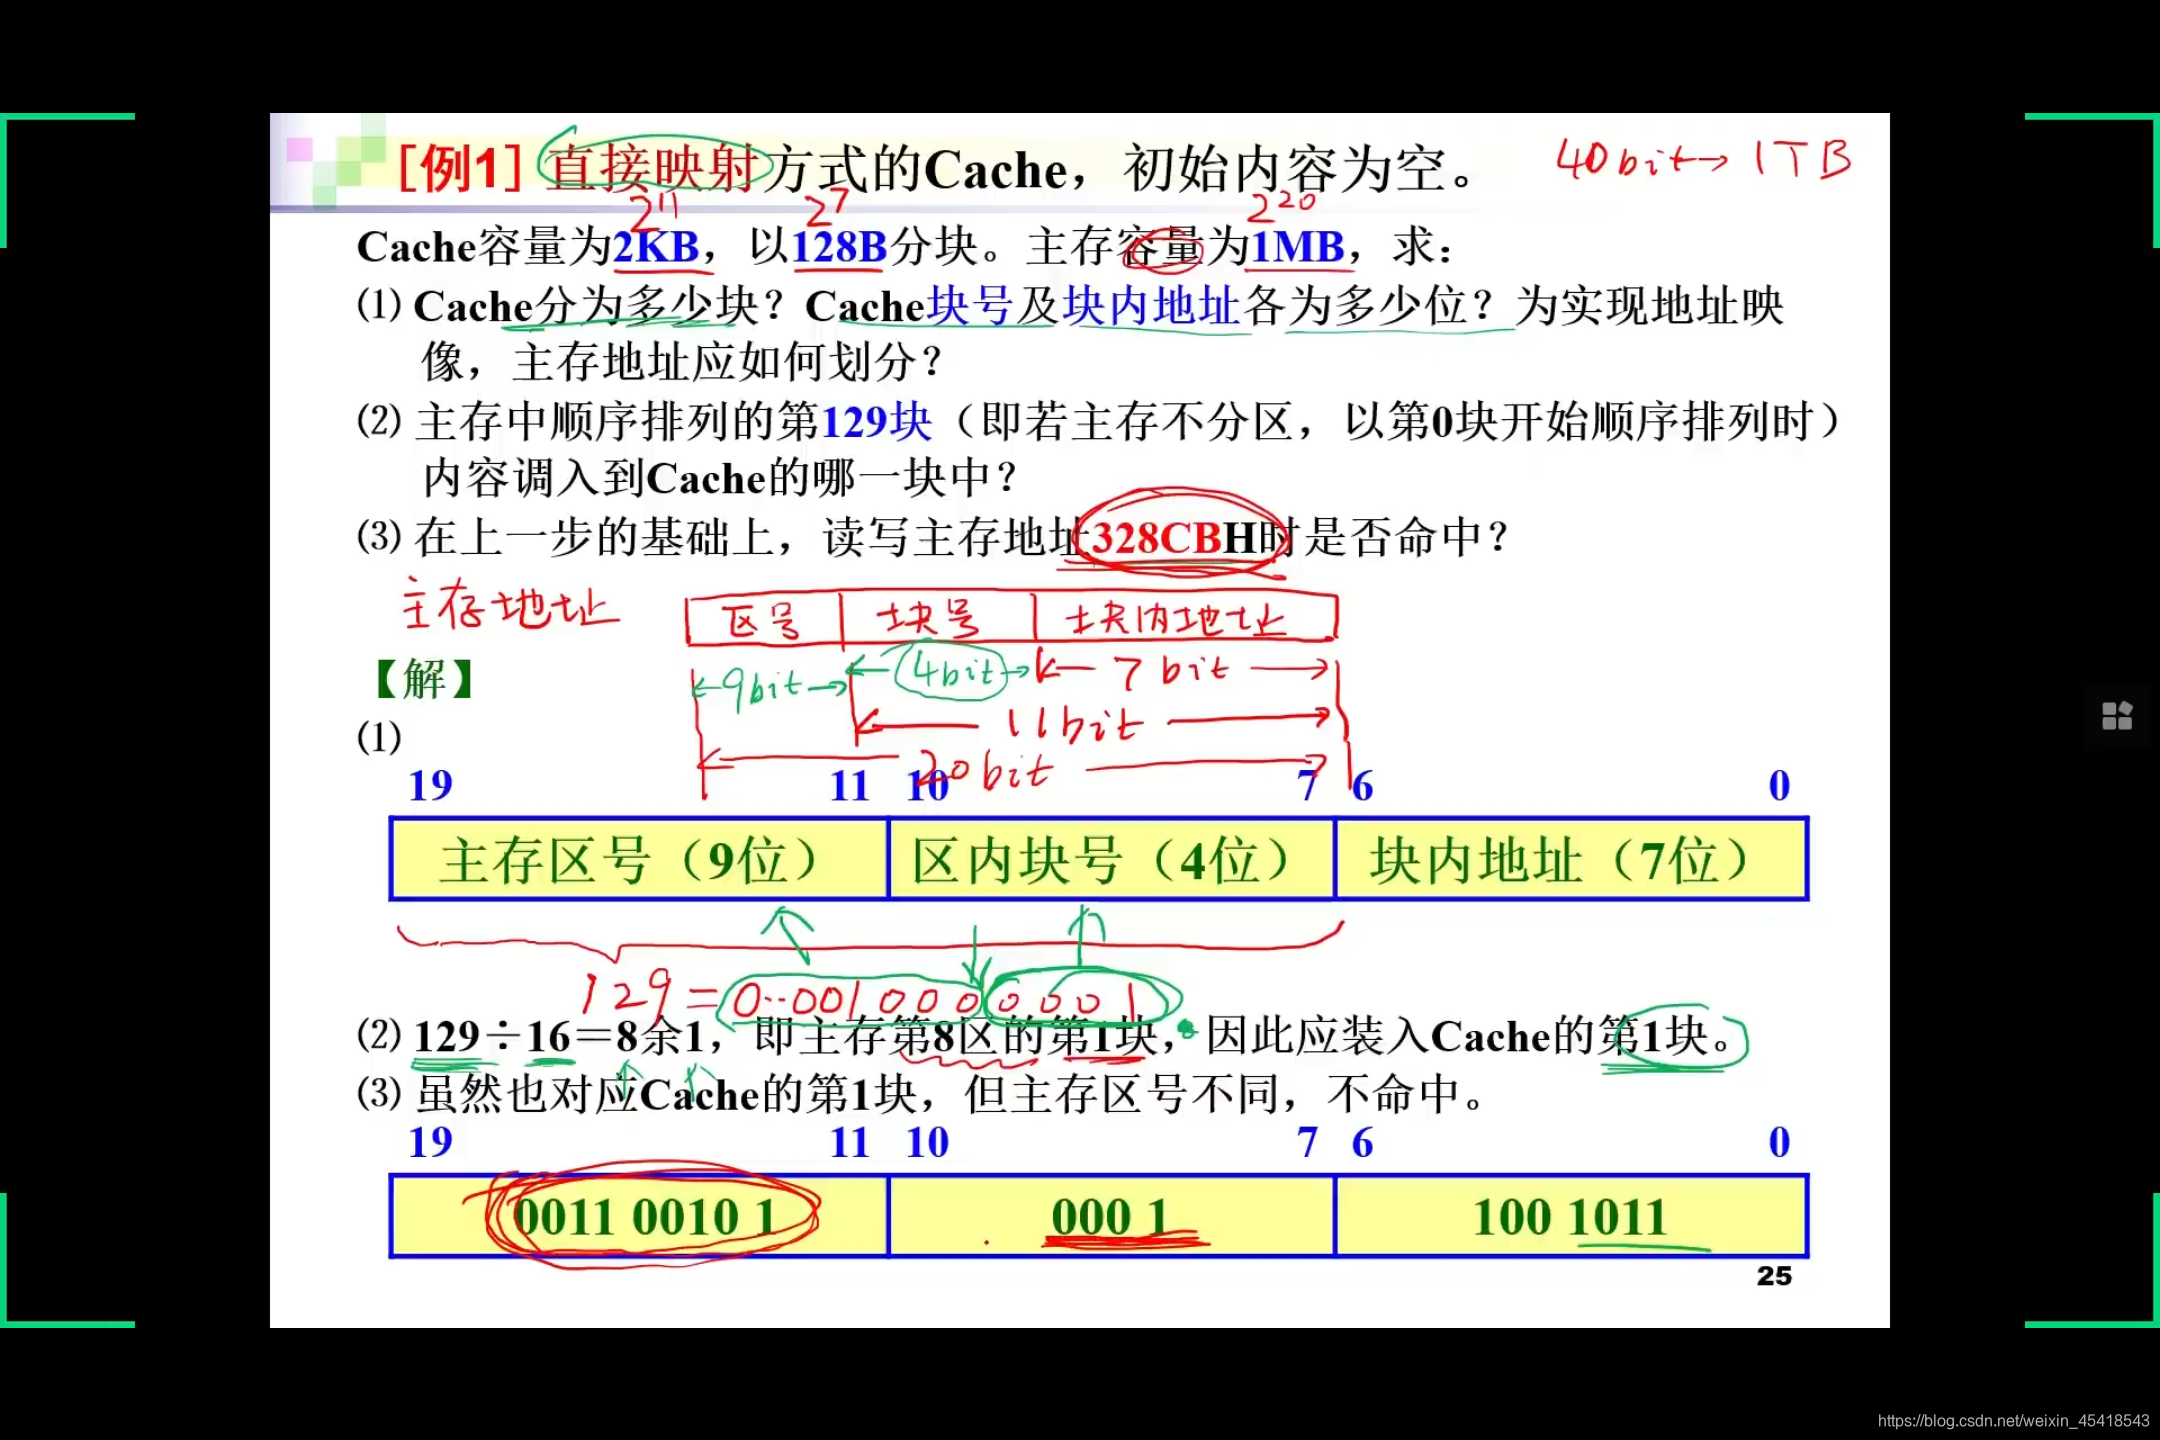
Task: Click the 块内地址 header in red diagram
Action: [x=1175, y=617]
